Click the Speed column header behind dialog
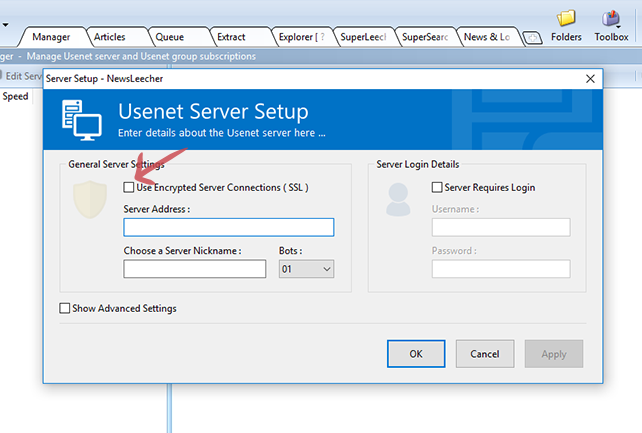The height and width of the screenshot is (433, 642). pos(16,97)
